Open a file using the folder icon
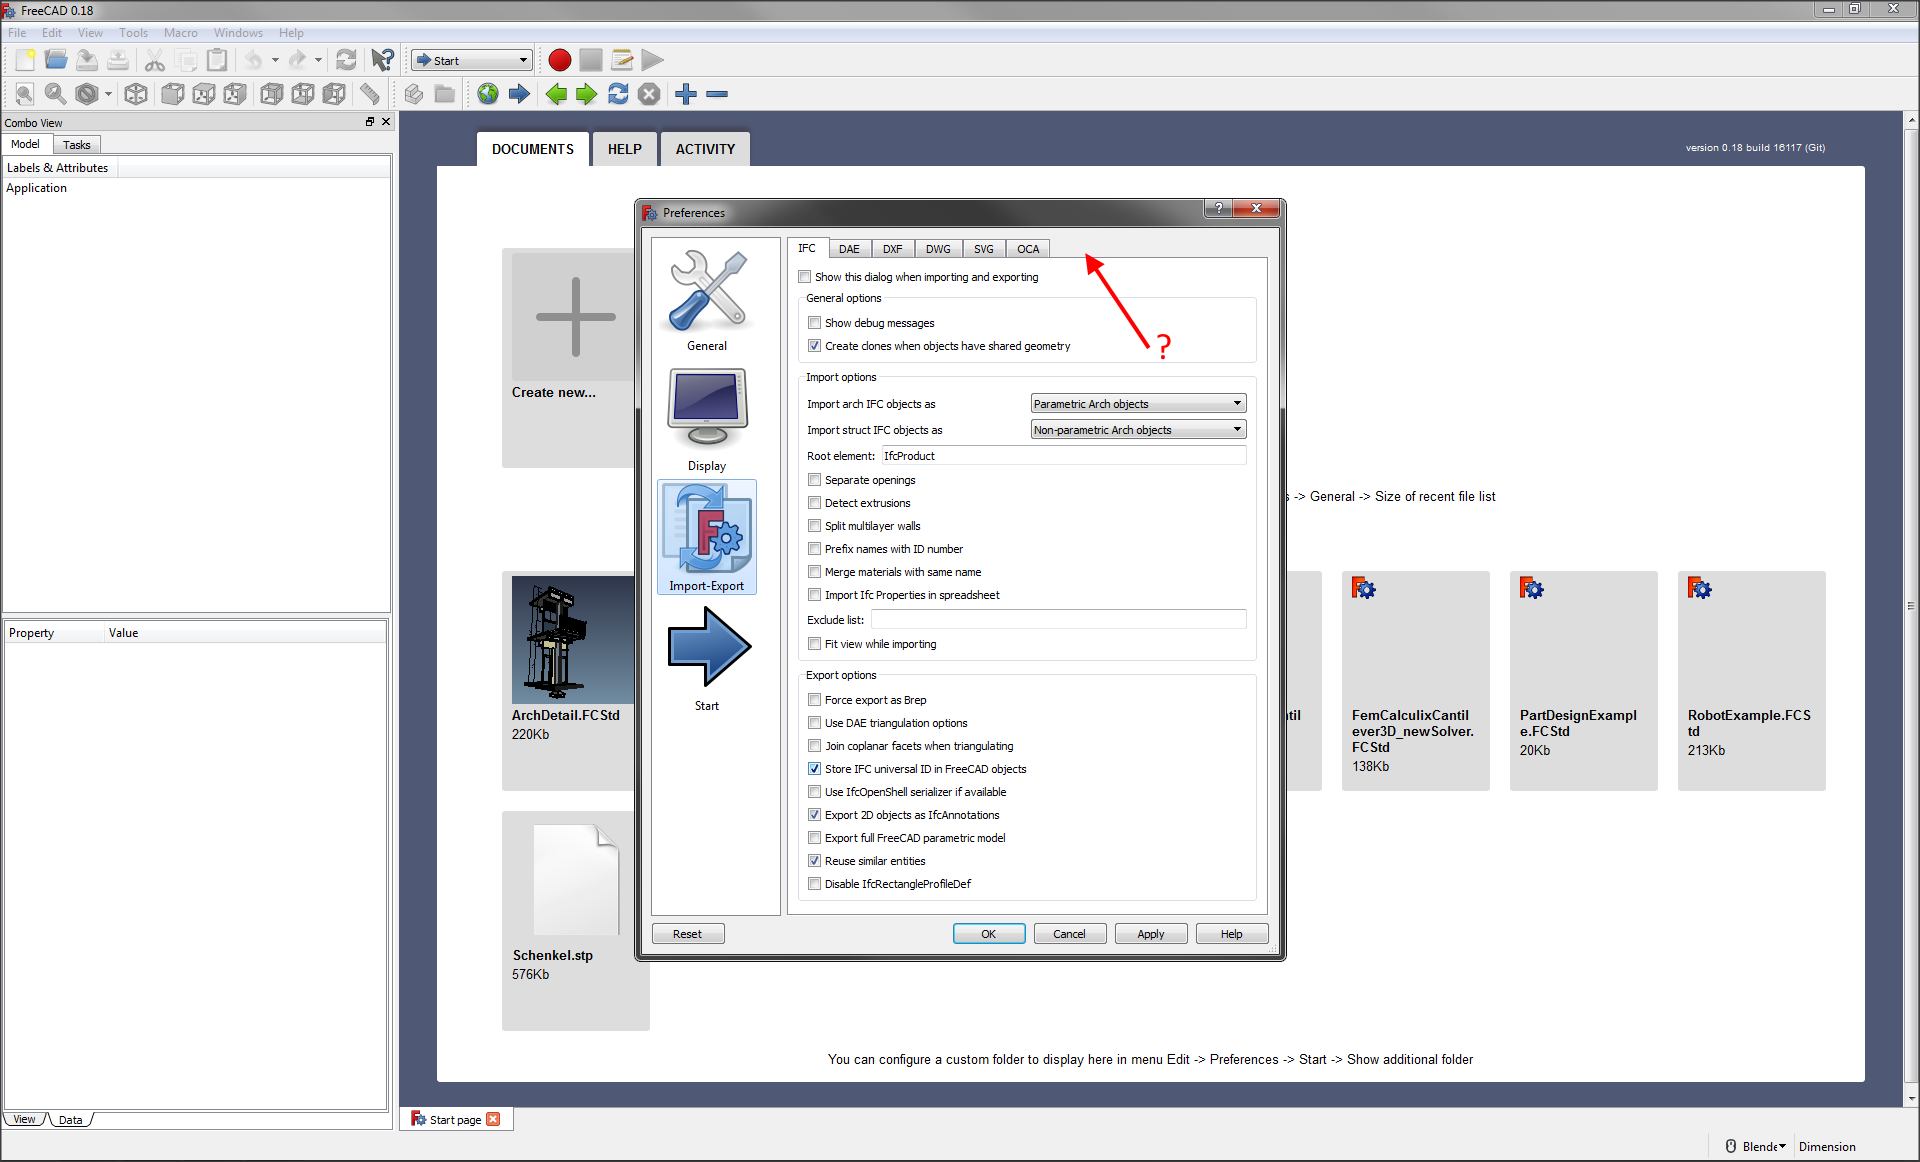This screenshot has height=1162, width=1920. pos(56,60)
